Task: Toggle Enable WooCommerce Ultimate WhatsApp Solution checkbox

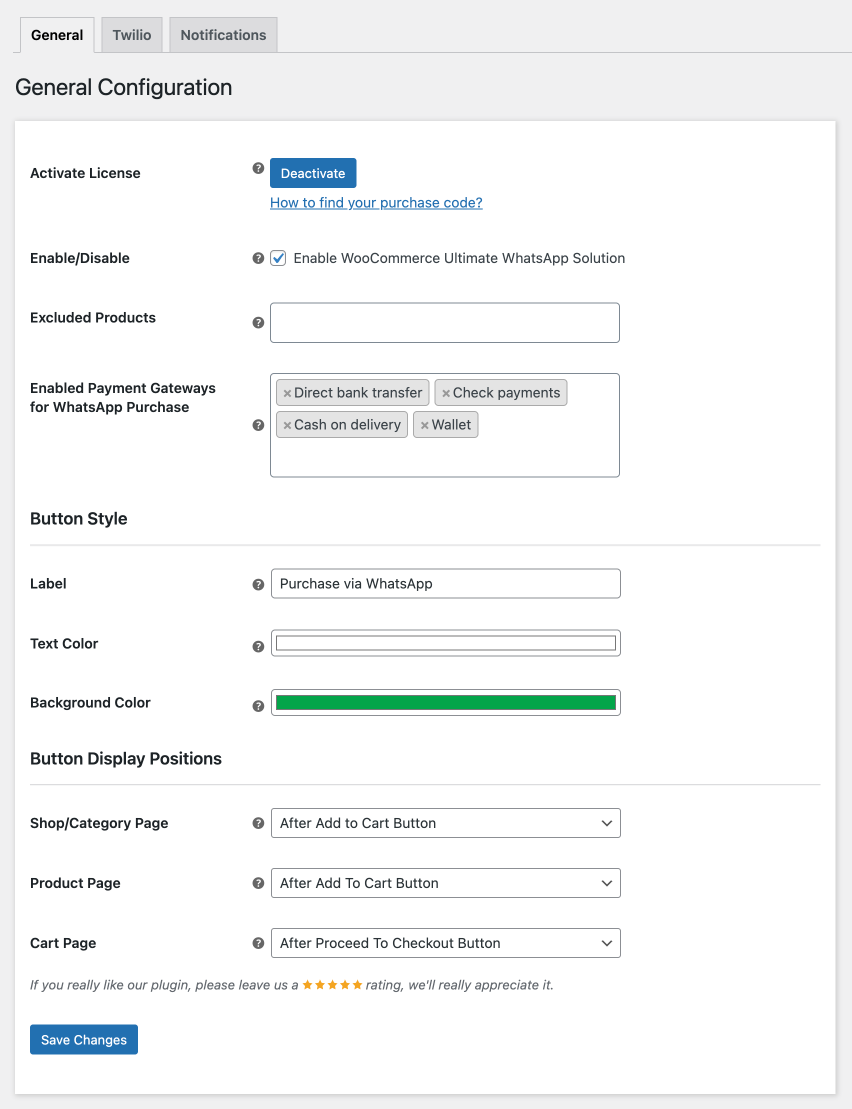Action: coord(279,258)
